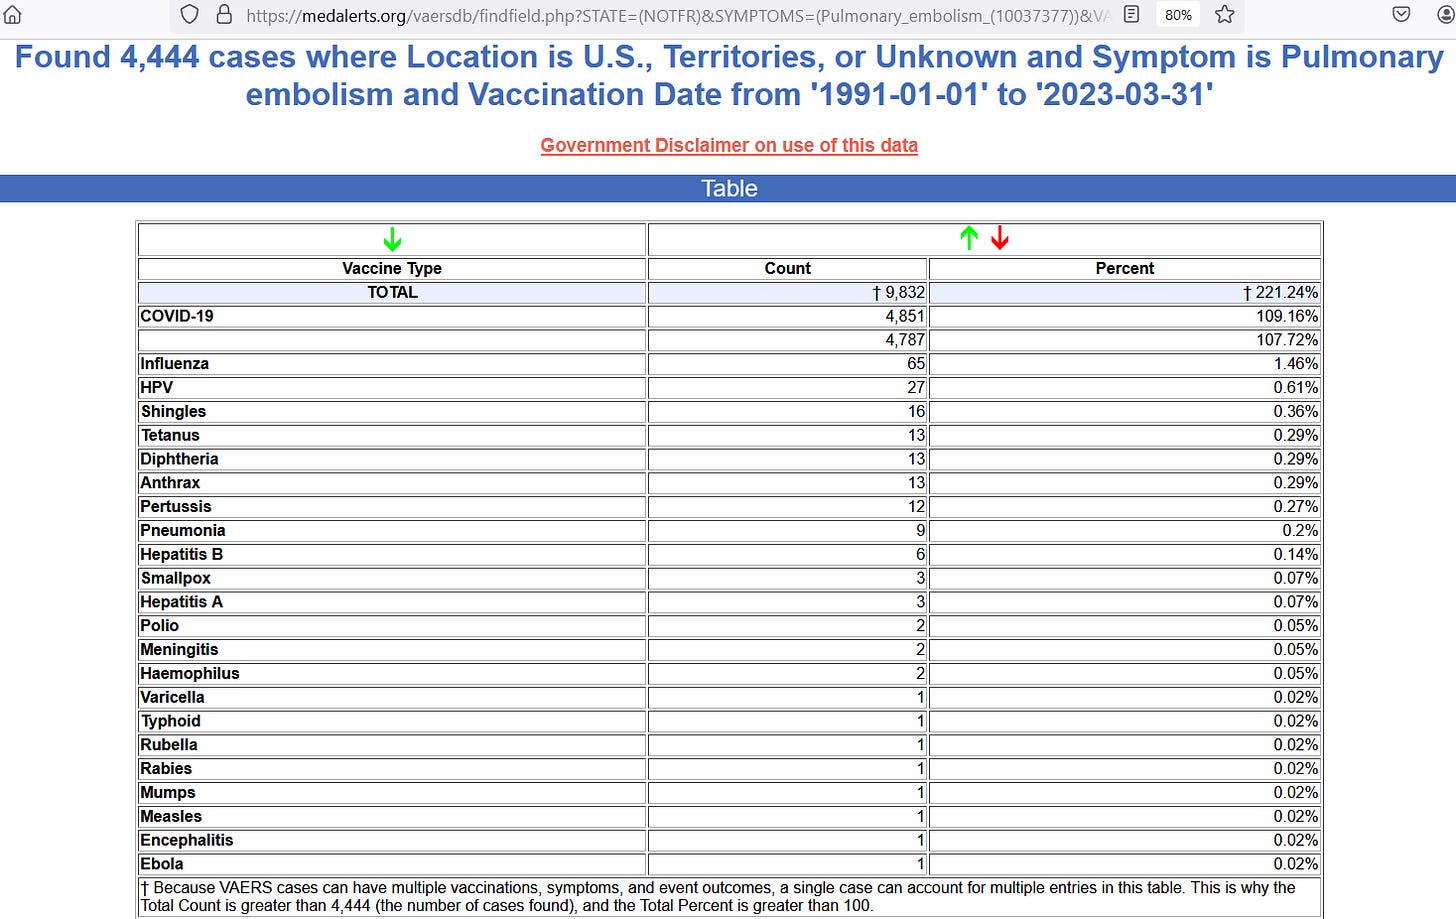This screenshot has height=919, width=1456.
Task: Click the percent value 107.72%
Action: click(x=1287, y=340)
